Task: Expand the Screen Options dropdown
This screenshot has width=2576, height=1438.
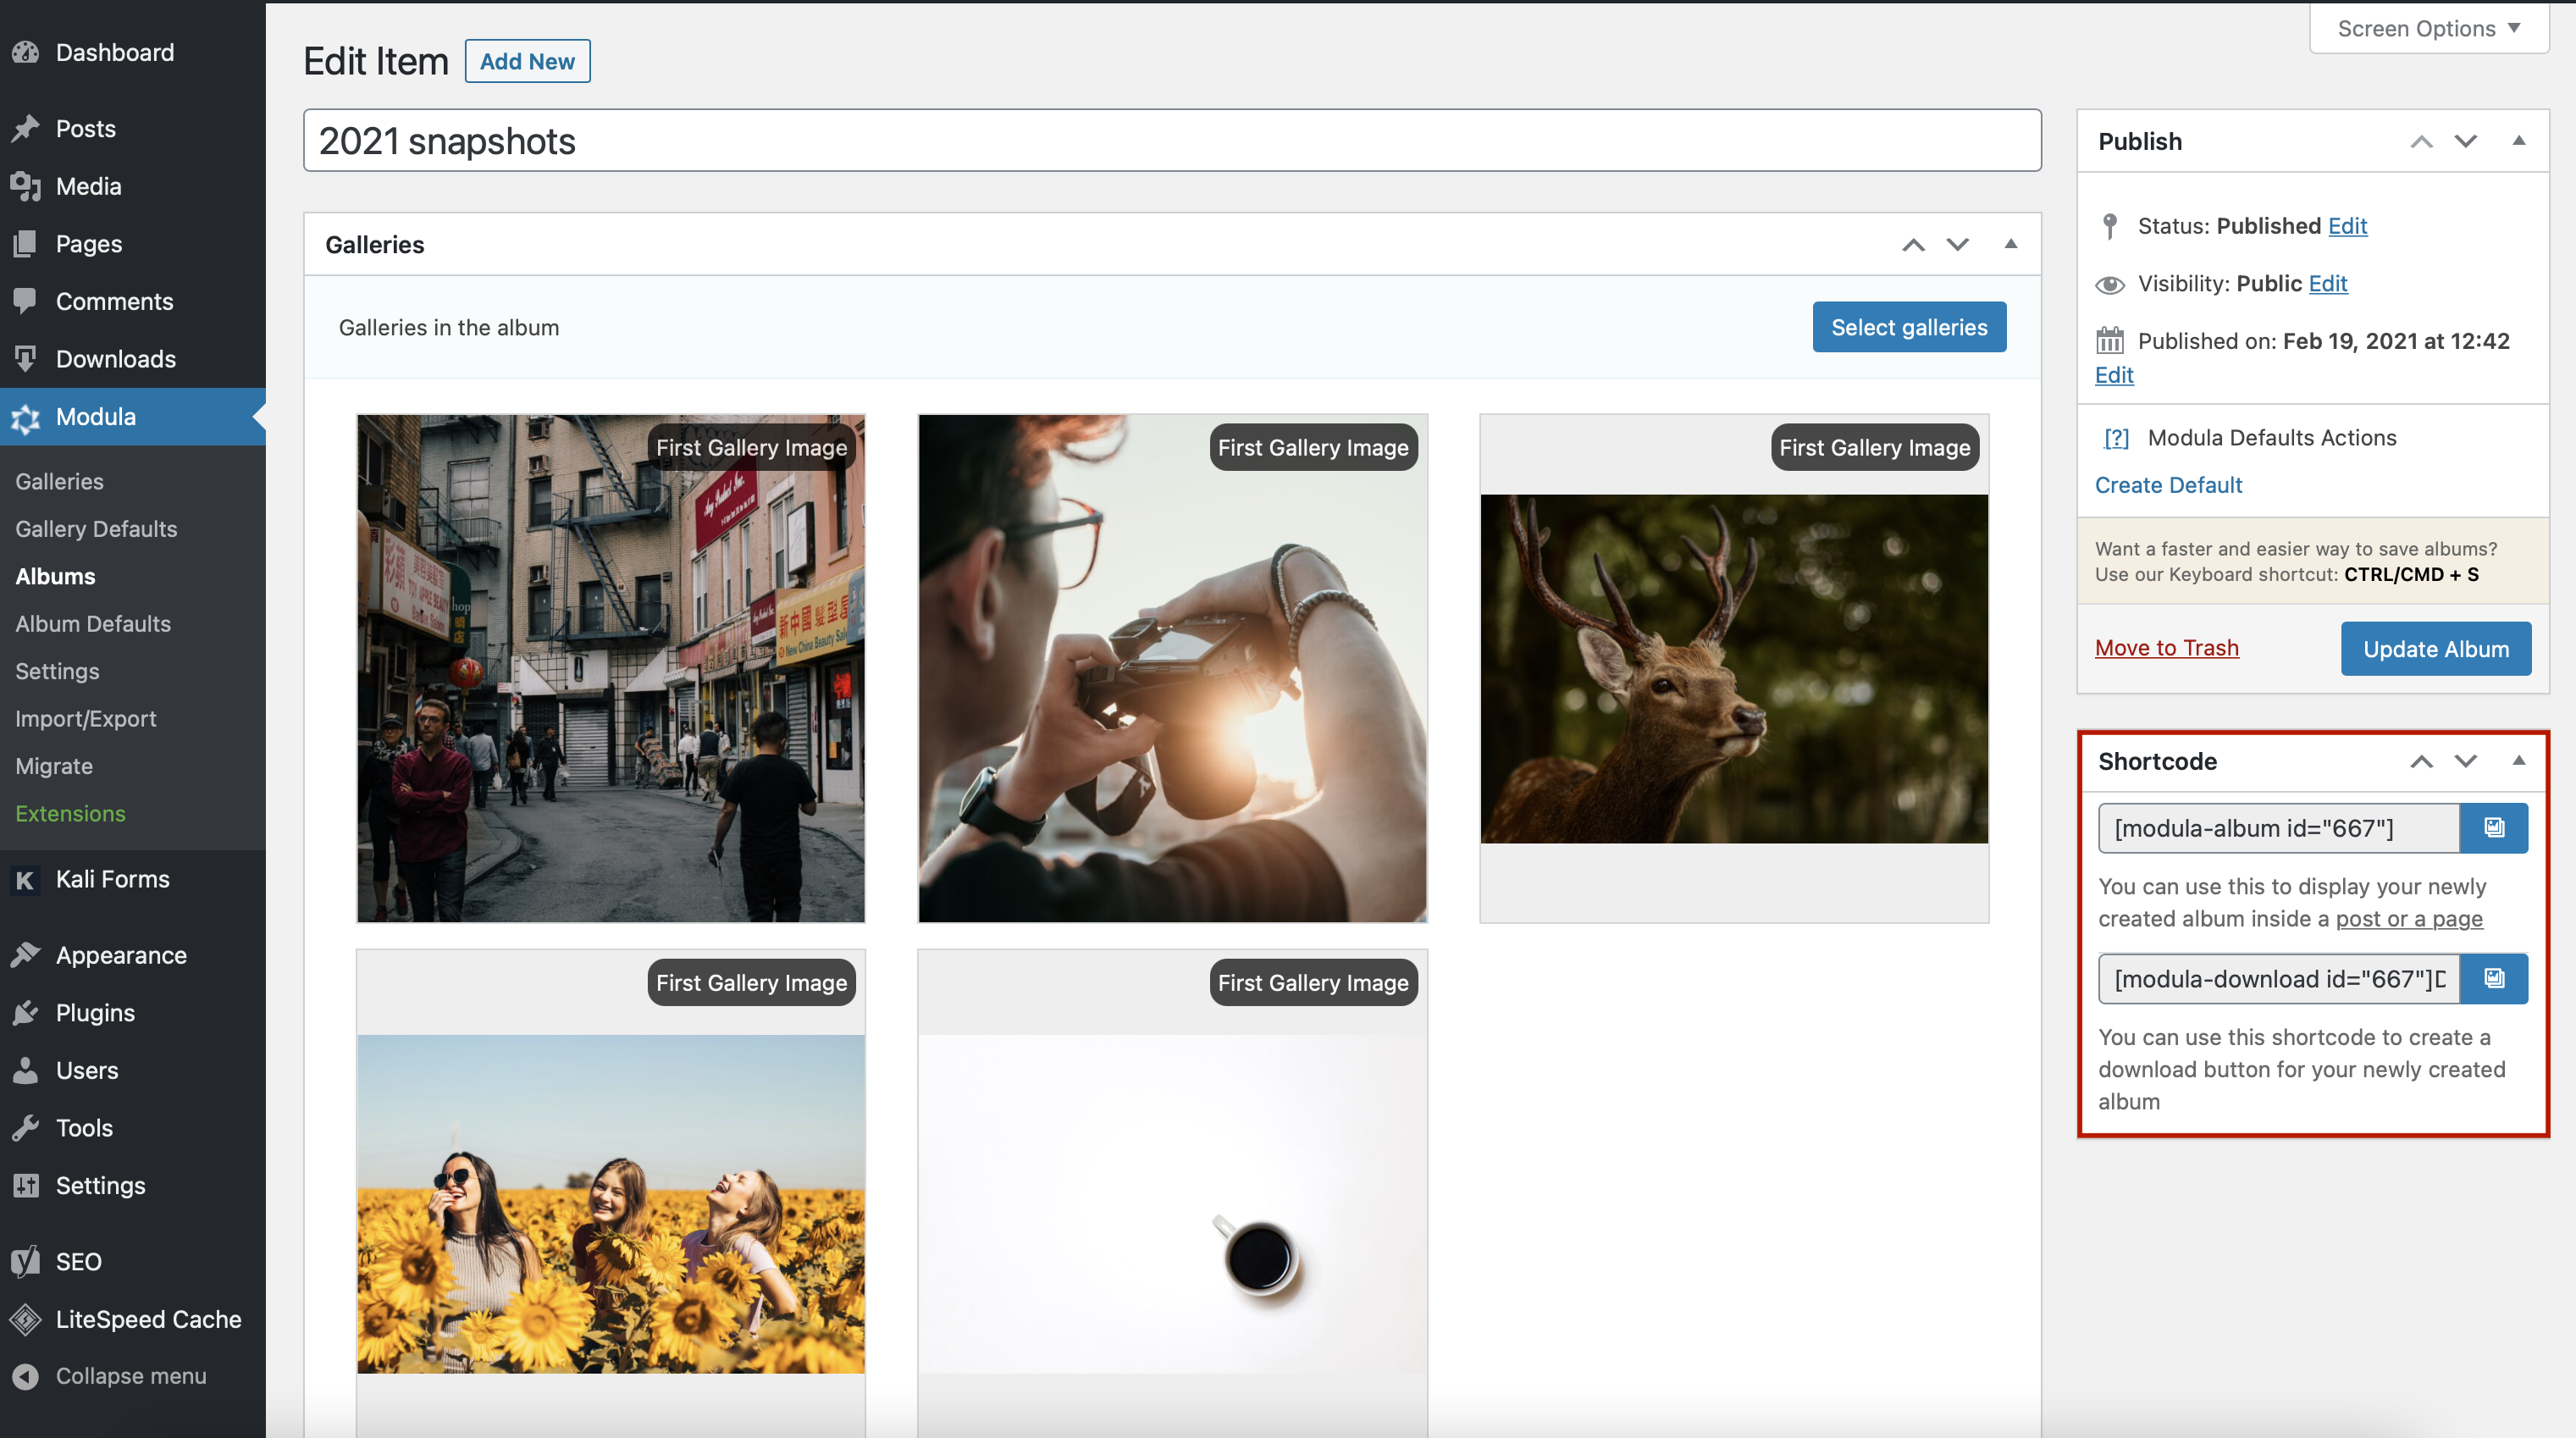Action: point(2428,29)
